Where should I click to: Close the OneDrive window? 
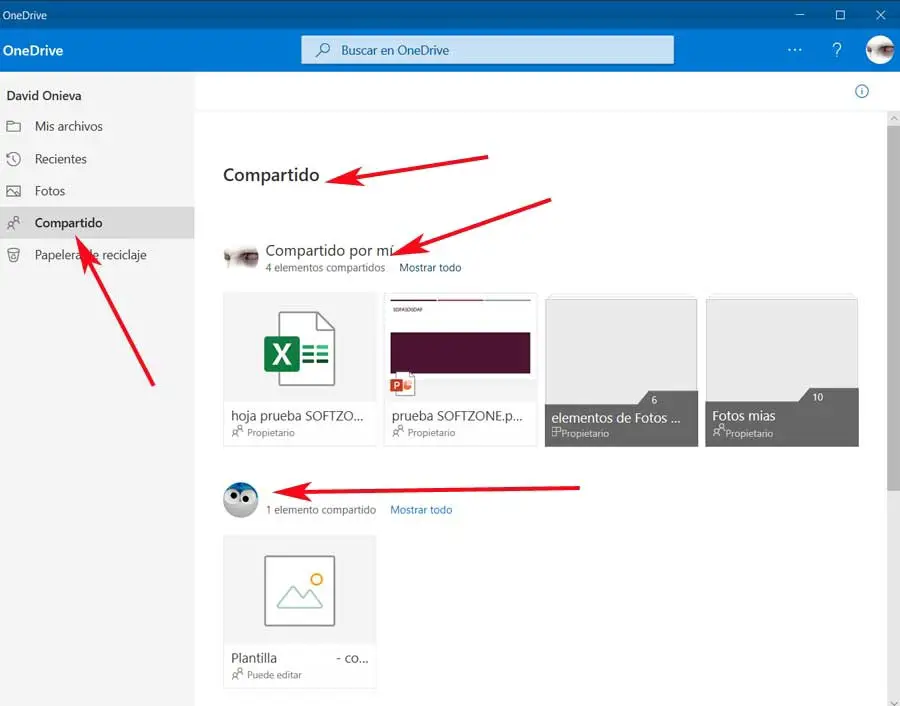click(x=880, y=14)
